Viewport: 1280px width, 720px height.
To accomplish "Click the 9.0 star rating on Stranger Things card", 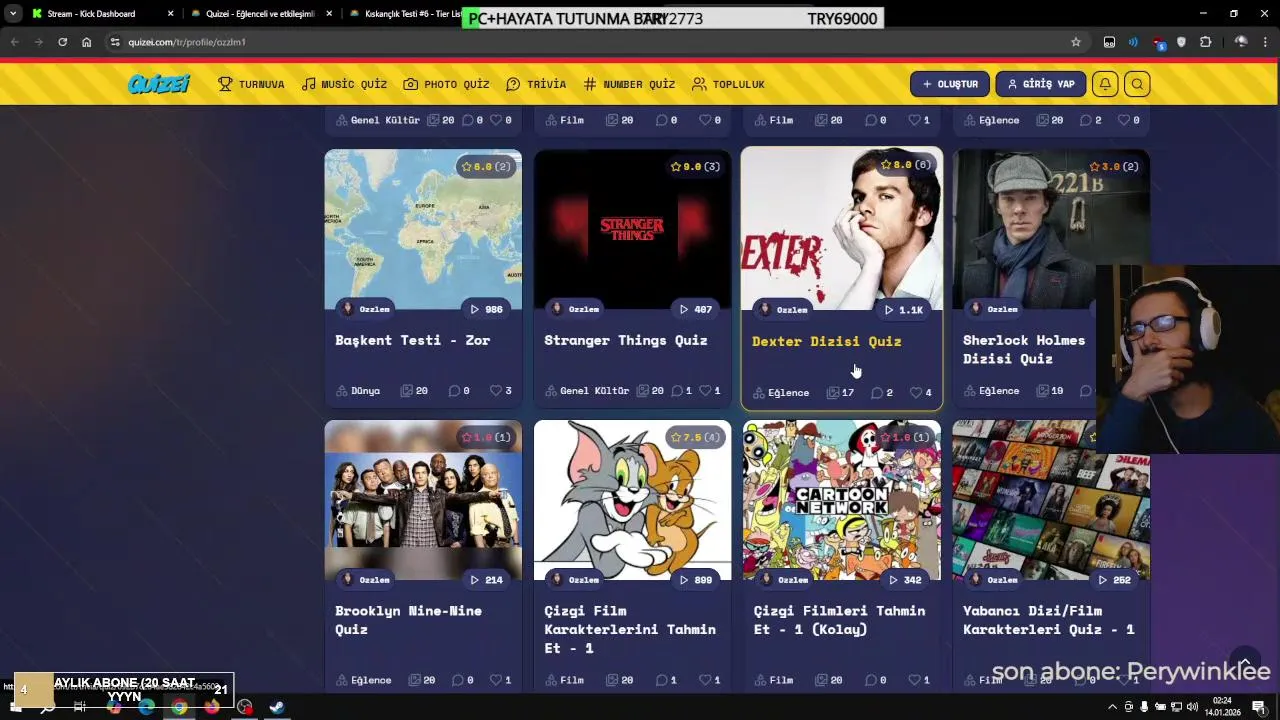I will (695, 166).
